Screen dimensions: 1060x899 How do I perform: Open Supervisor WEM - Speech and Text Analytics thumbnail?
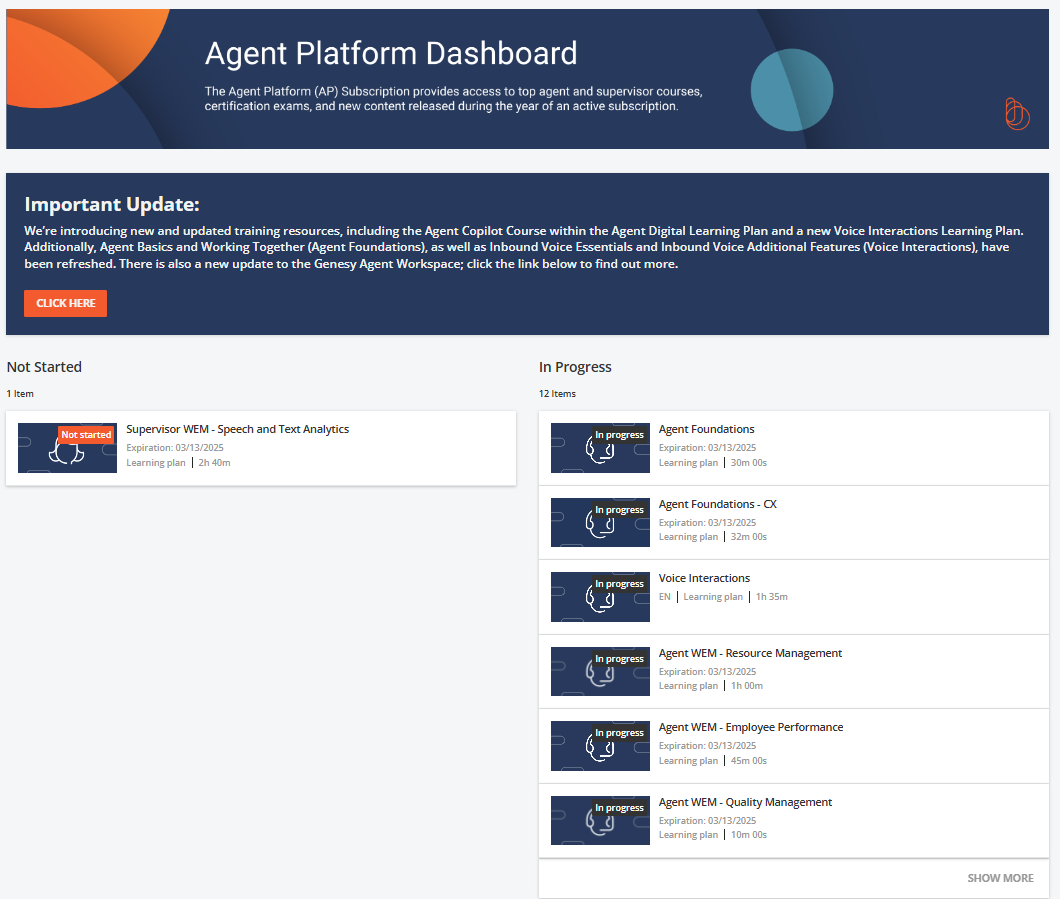pos(67,448)
